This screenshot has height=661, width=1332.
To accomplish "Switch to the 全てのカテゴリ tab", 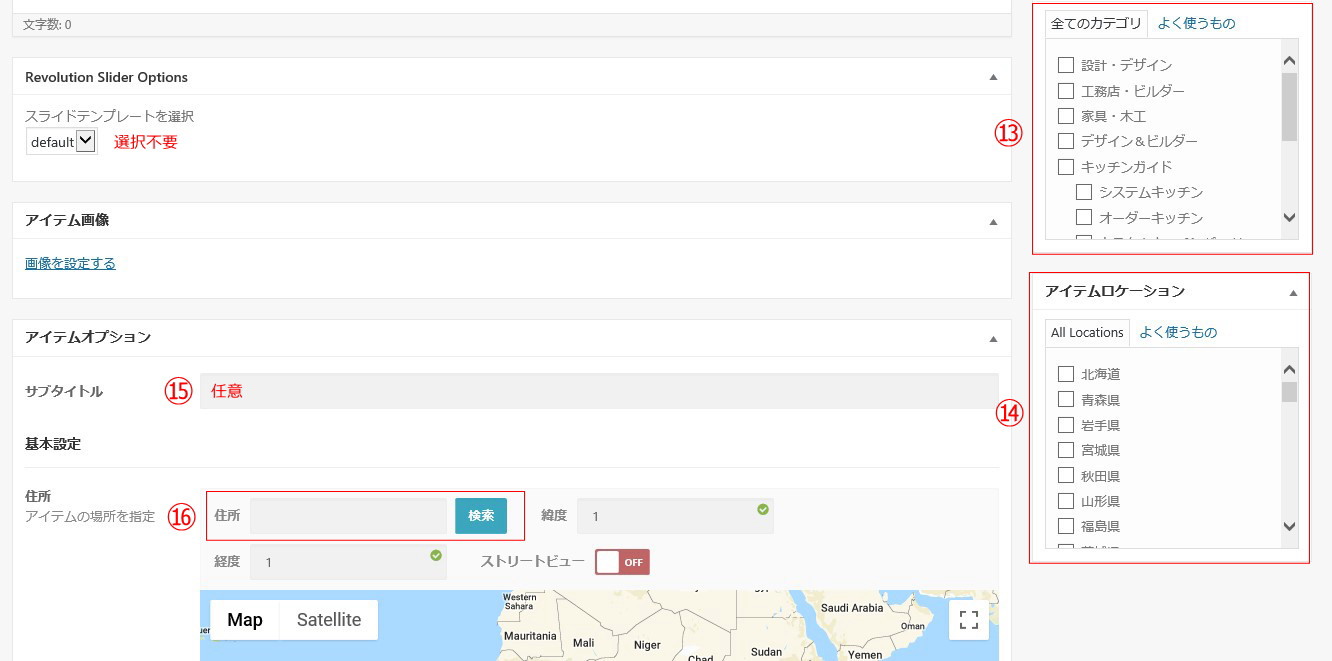I will [1095, 24].
